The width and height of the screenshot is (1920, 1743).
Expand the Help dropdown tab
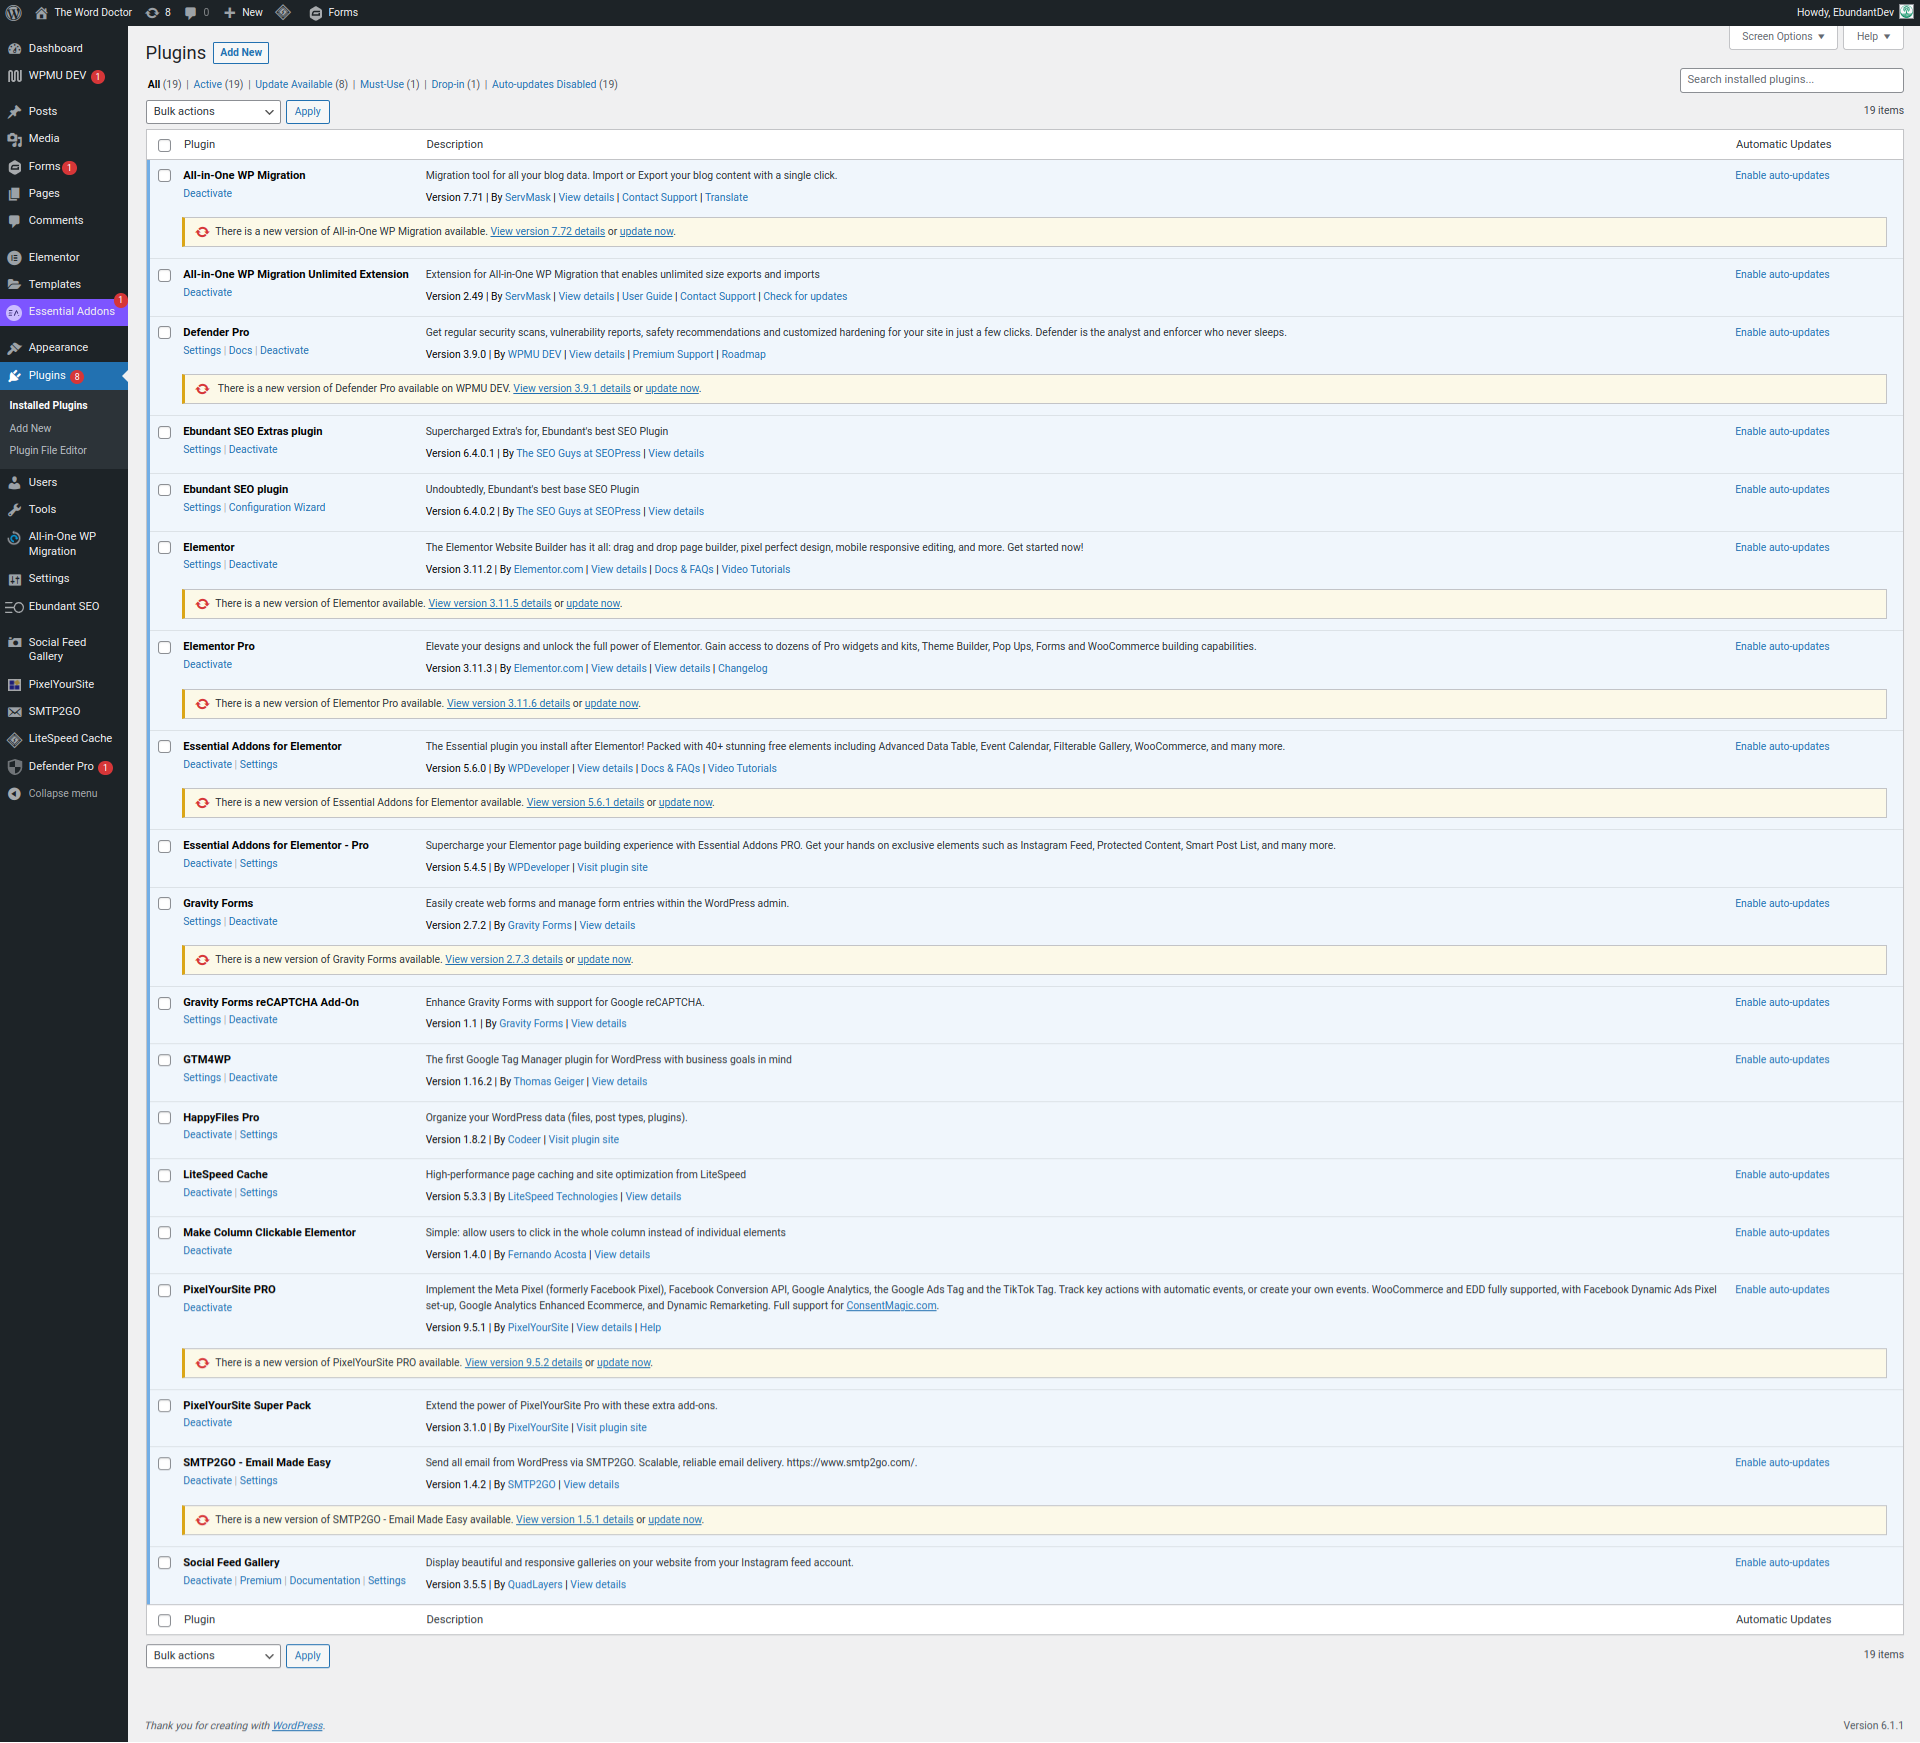(x=1872, y=37)
